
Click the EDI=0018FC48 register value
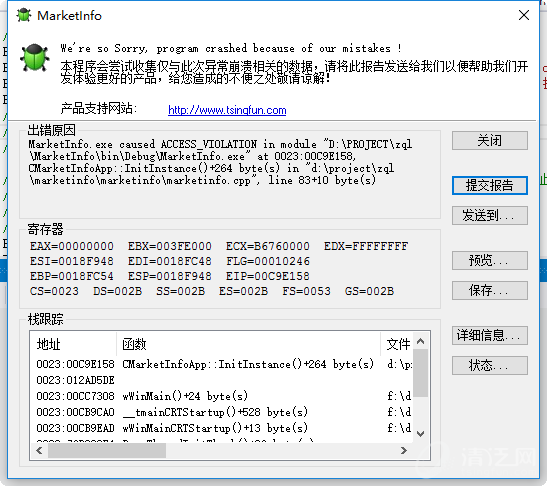coord(170,261)
